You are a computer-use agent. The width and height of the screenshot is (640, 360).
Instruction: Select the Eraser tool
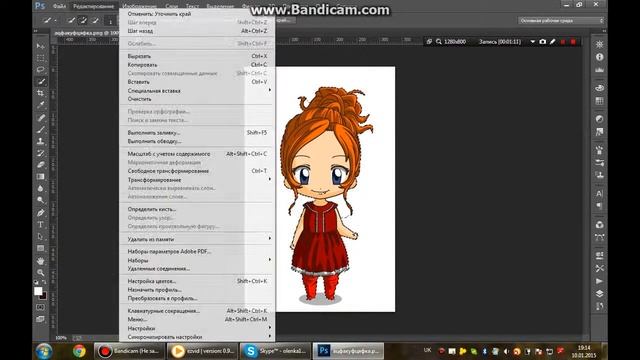tap(40, 165)
